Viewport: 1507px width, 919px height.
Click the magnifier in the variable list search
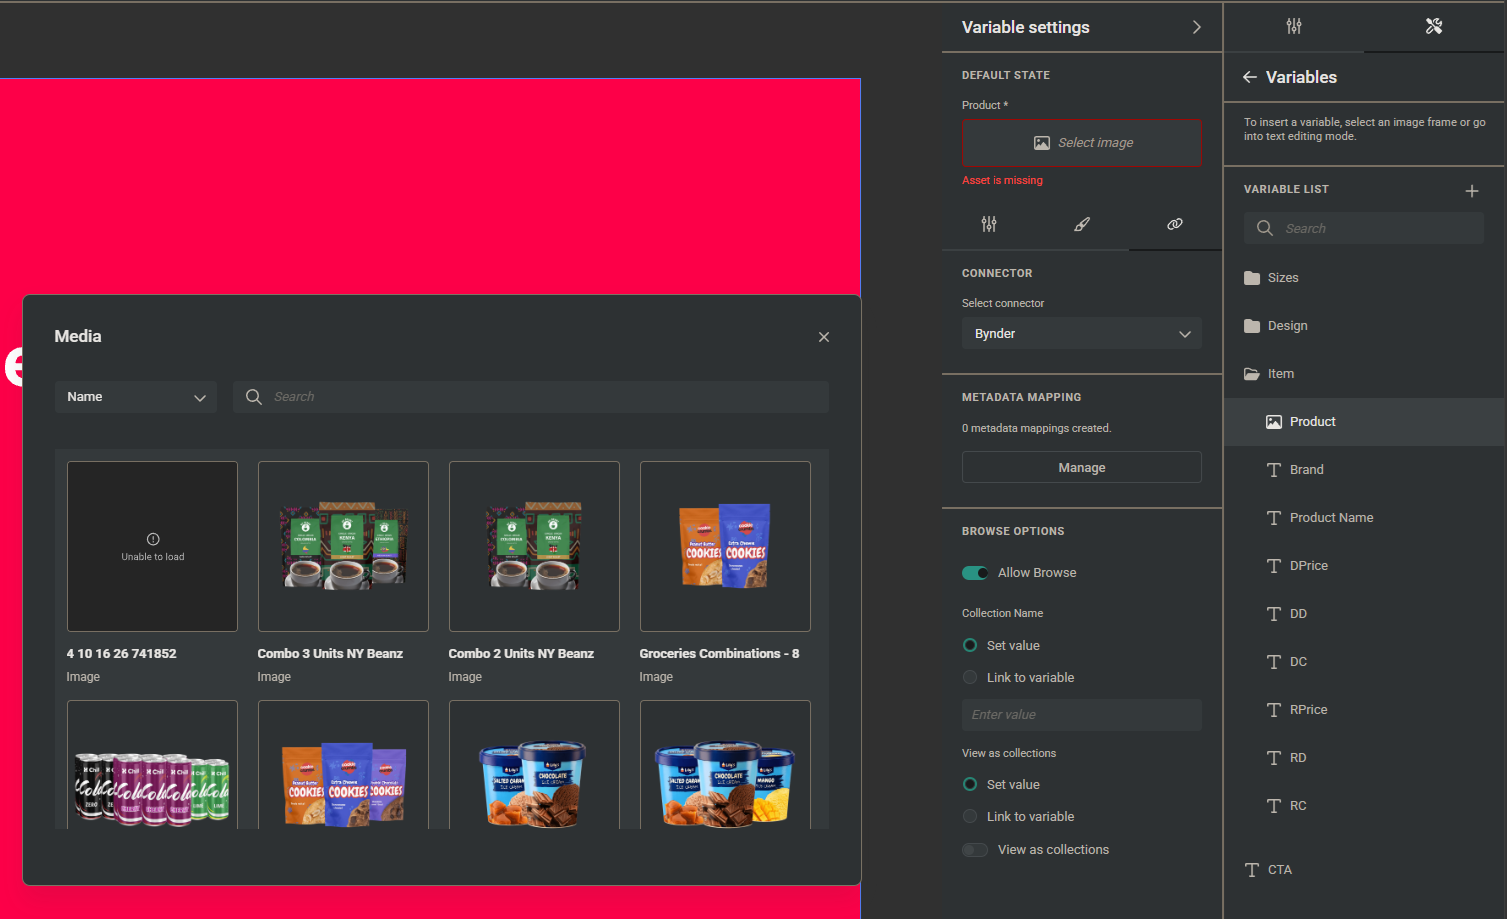point(1264,228)
